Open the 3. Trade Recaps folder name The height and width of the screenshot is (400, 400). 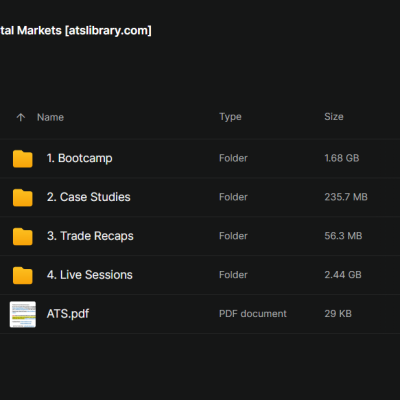pyautogui.click(x=90, y=236)
